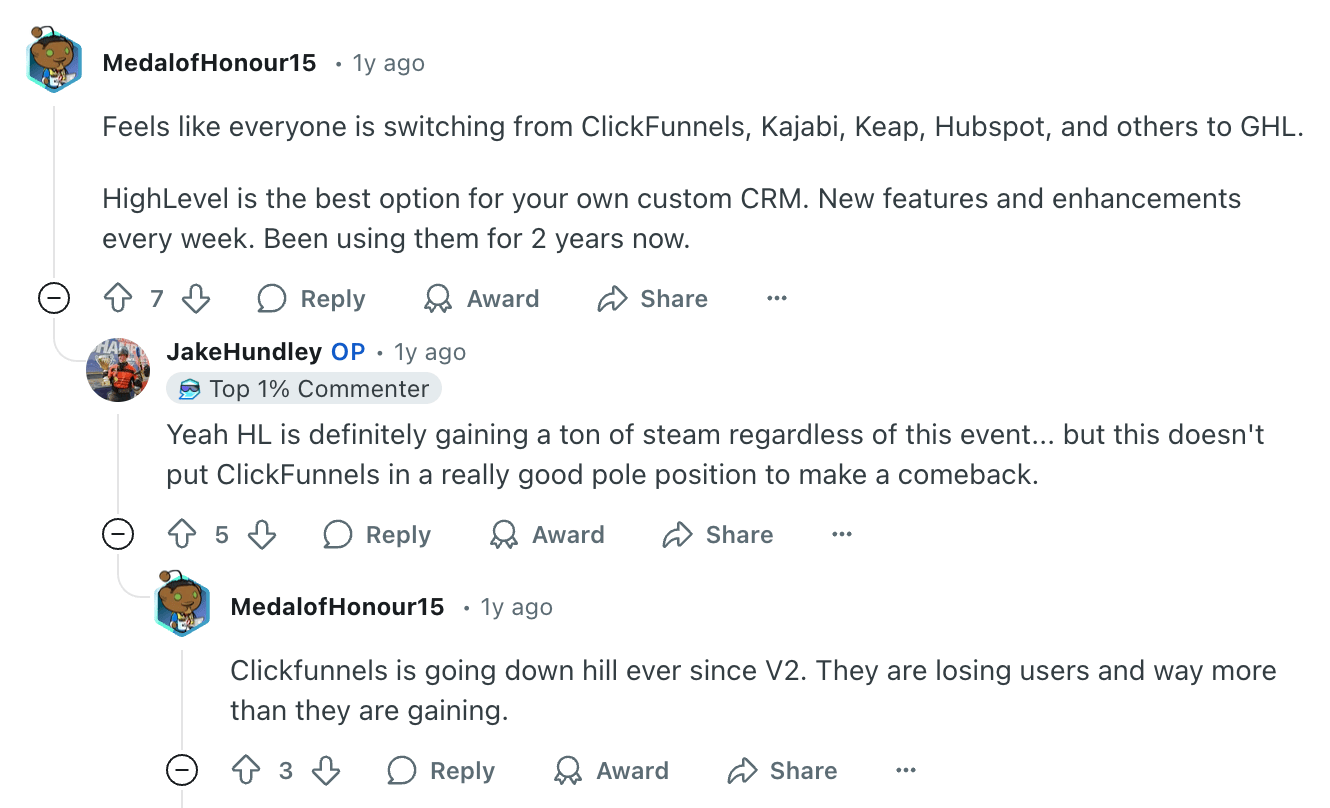Award the top comment about HighLevel
The height and width of the screenshot is (808, 1330).
[x=482, y=299]
